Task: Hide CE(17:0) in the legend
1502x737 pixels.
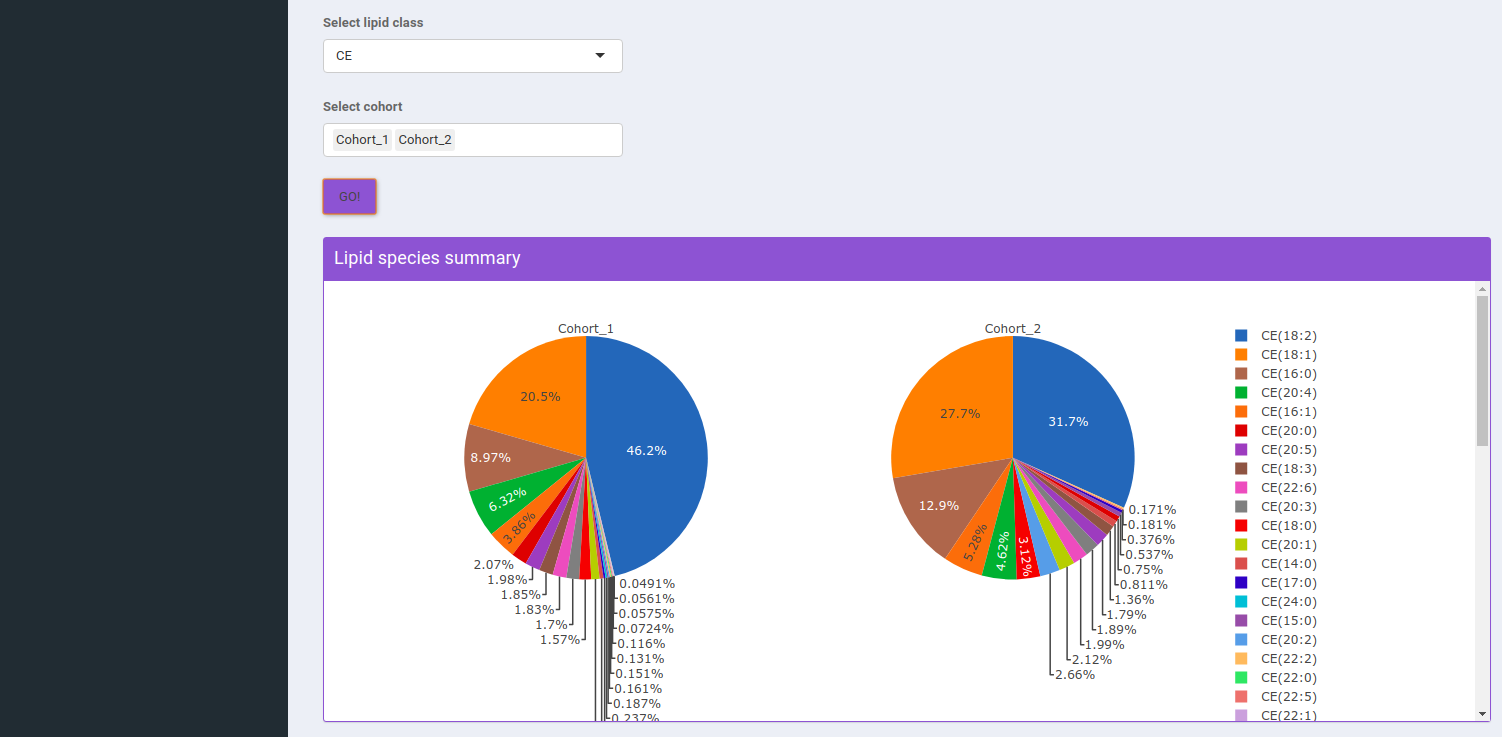Action: (x=1275, y=583)
